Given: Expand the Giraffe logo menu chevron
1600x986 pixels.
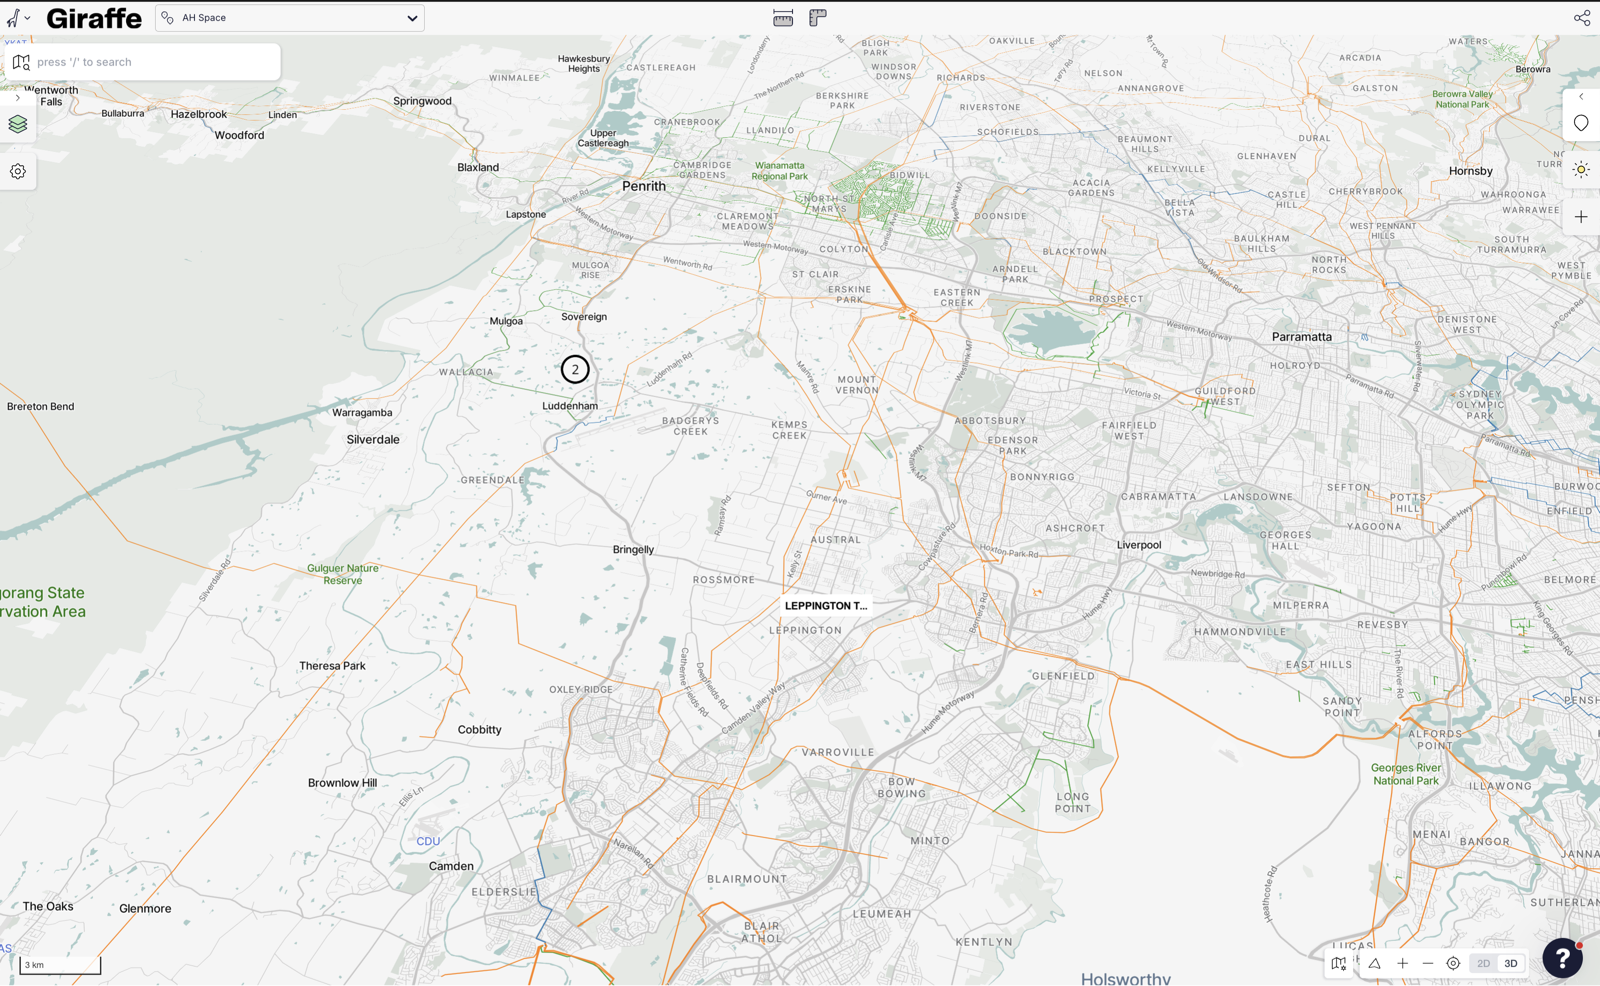Looking at the screenshot, I should click(27, 18).
